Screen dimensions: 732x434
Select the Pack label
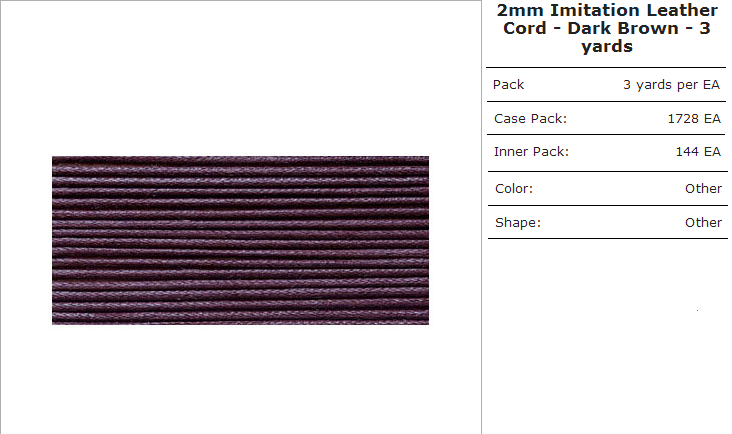pos(508,84)
